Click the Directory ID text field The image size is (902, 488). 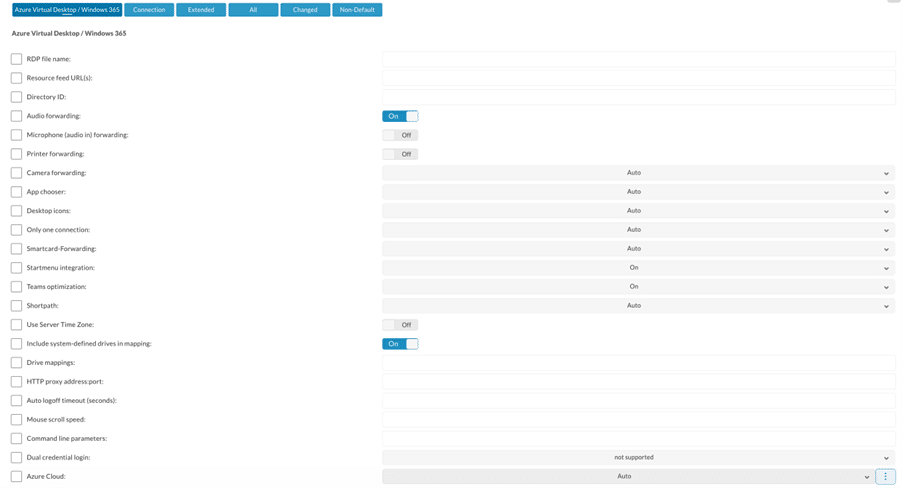tap(639, 97)
